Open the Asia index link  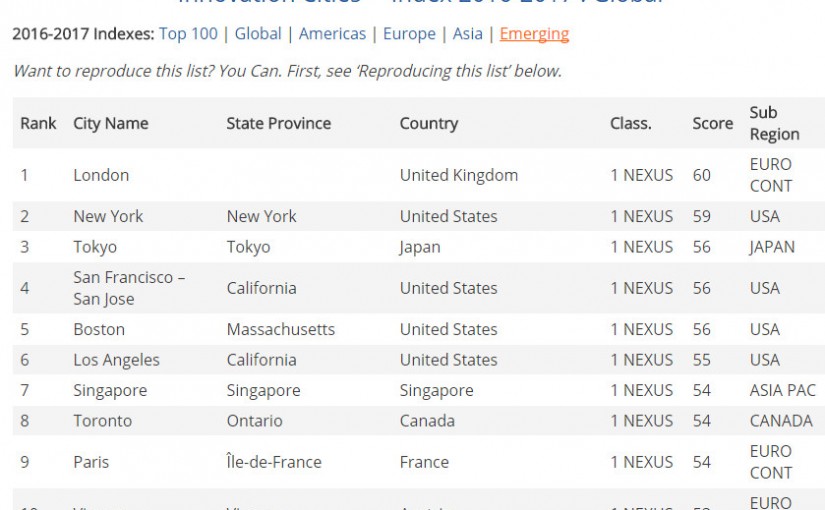(x=467, y=34)
